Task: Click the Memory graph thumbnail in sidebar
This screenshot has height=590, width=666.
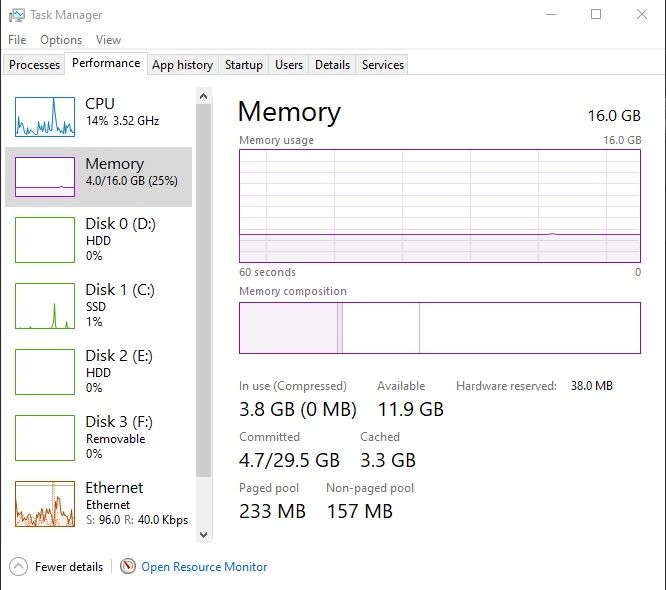Action: click(x=45, y=177)
